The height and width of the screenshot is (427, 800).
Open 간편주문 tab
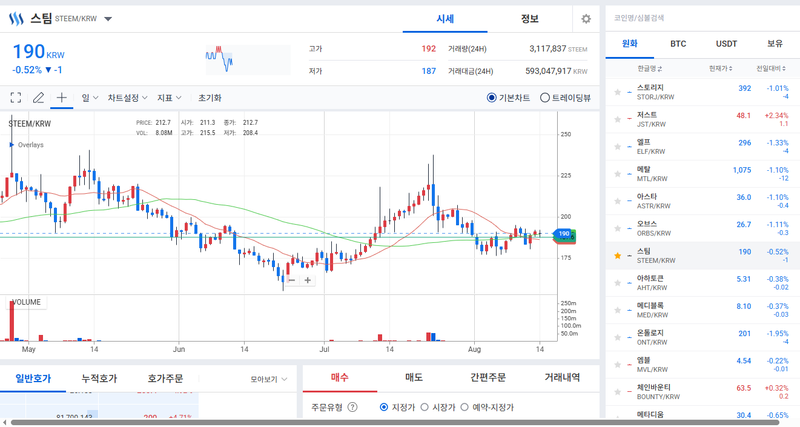[488, 378]
